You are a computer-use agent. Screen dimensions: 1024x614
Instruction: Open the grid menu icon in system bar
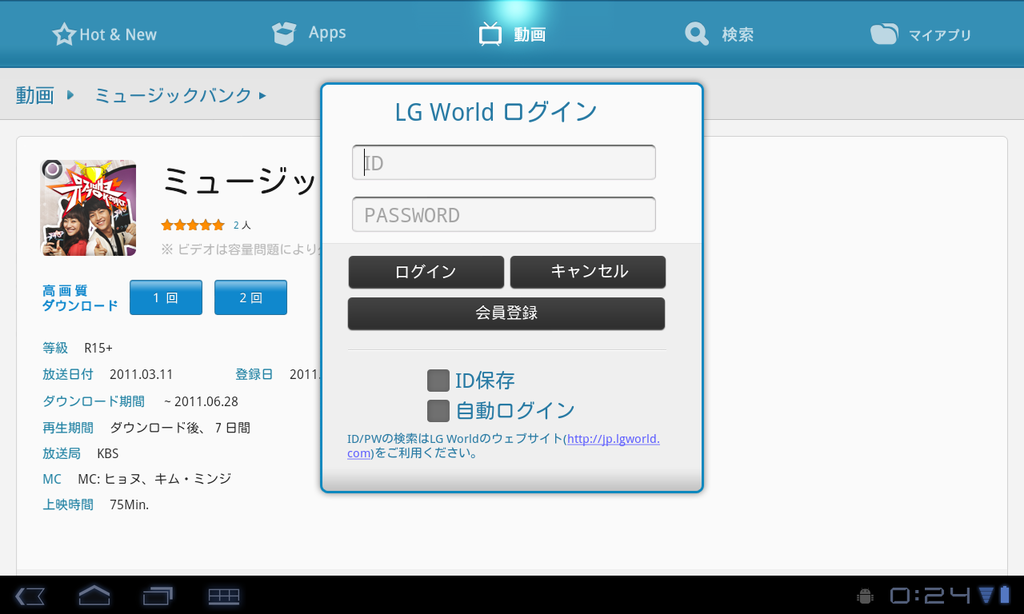[224, 596]
